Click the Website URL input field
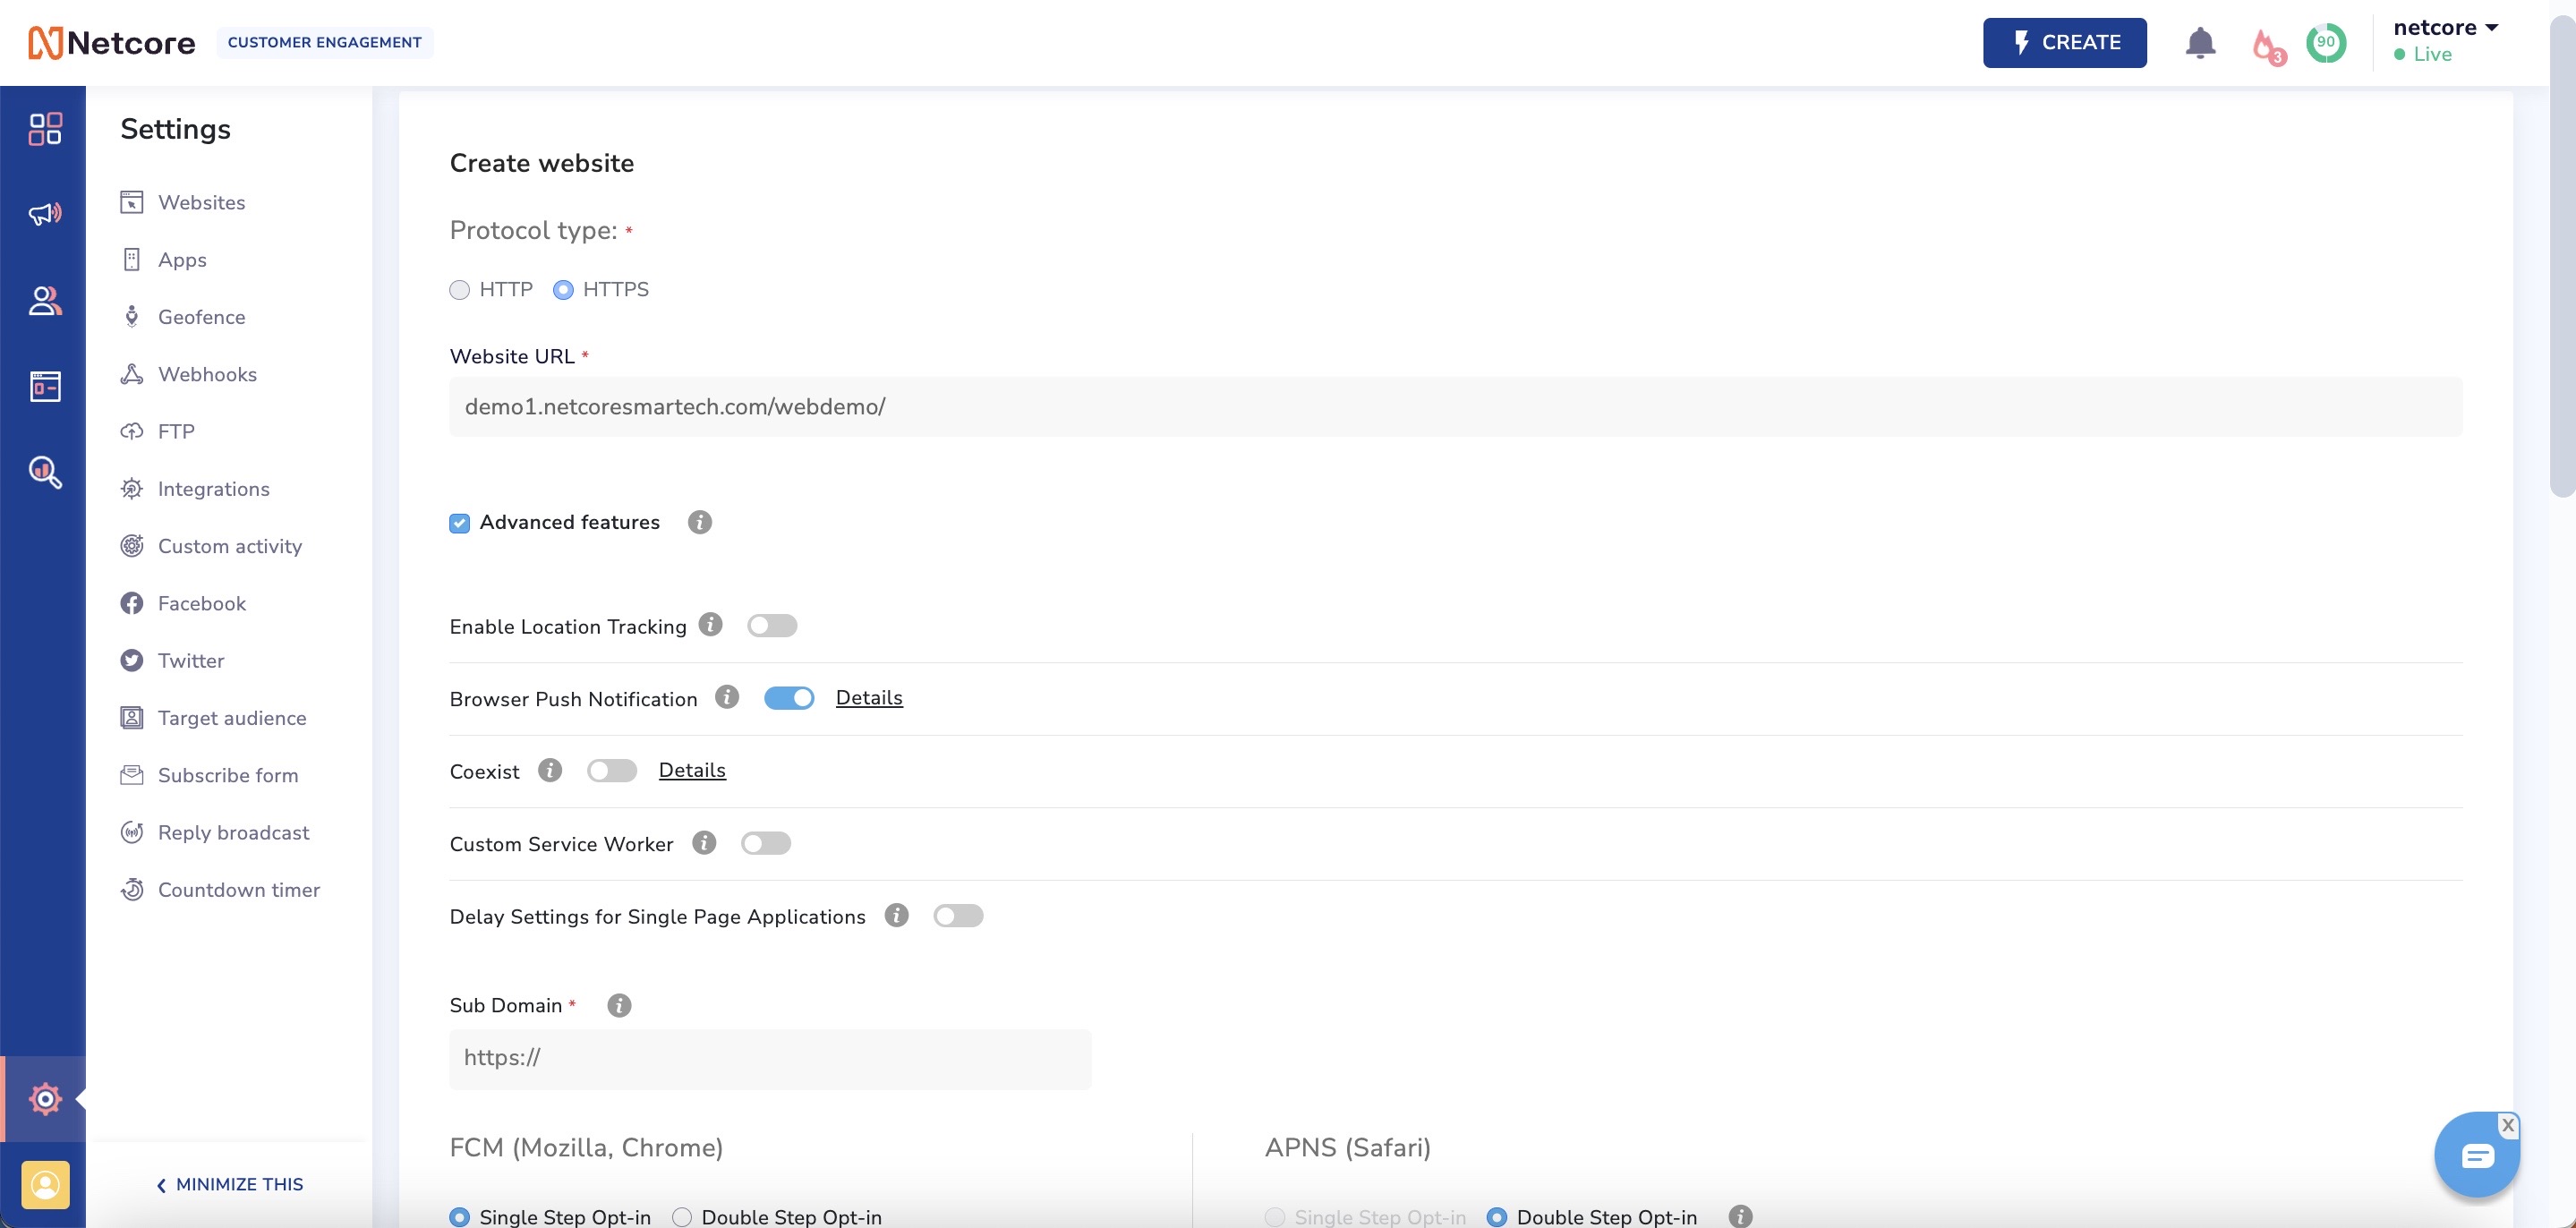The width and height of the screenshot is (2576, 1228). click(x=1454, y=407)
